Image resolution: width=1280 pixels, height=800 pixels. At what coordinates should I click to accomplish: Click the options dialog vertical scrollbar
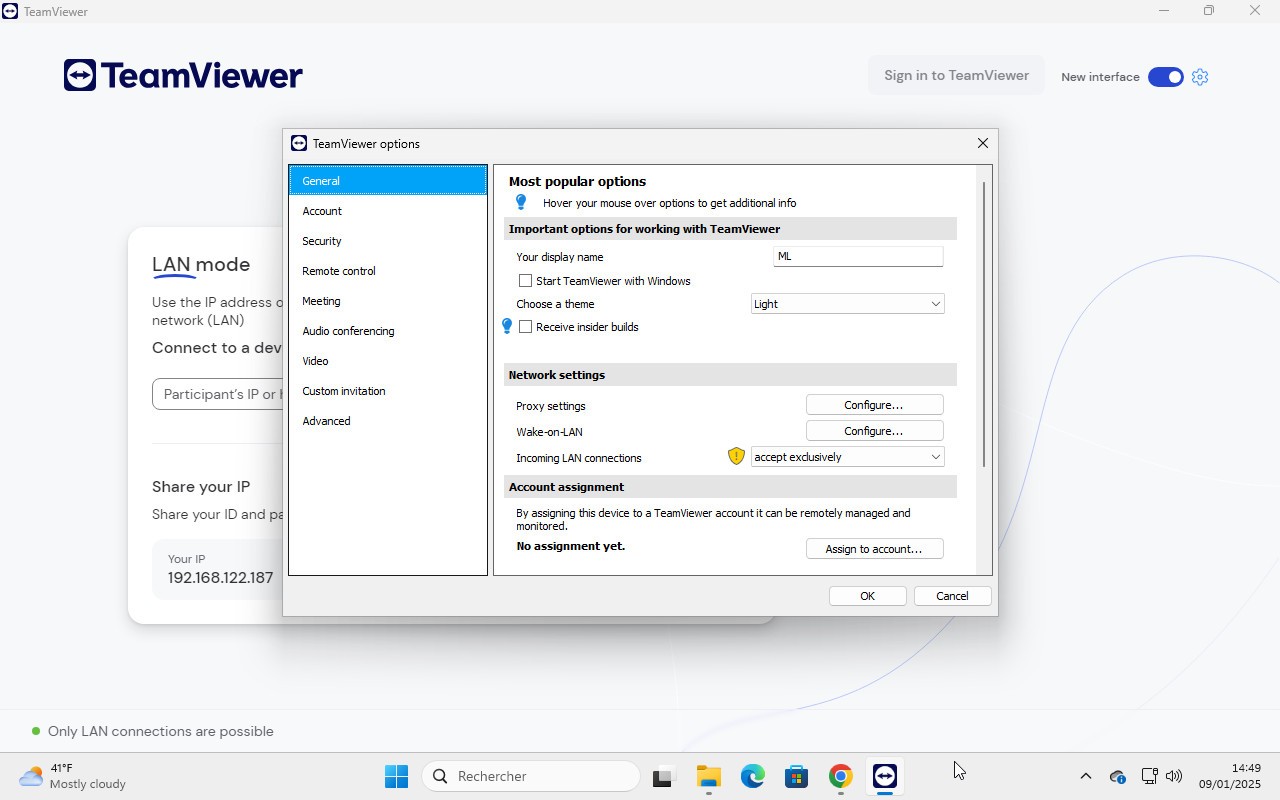point(984,320)
